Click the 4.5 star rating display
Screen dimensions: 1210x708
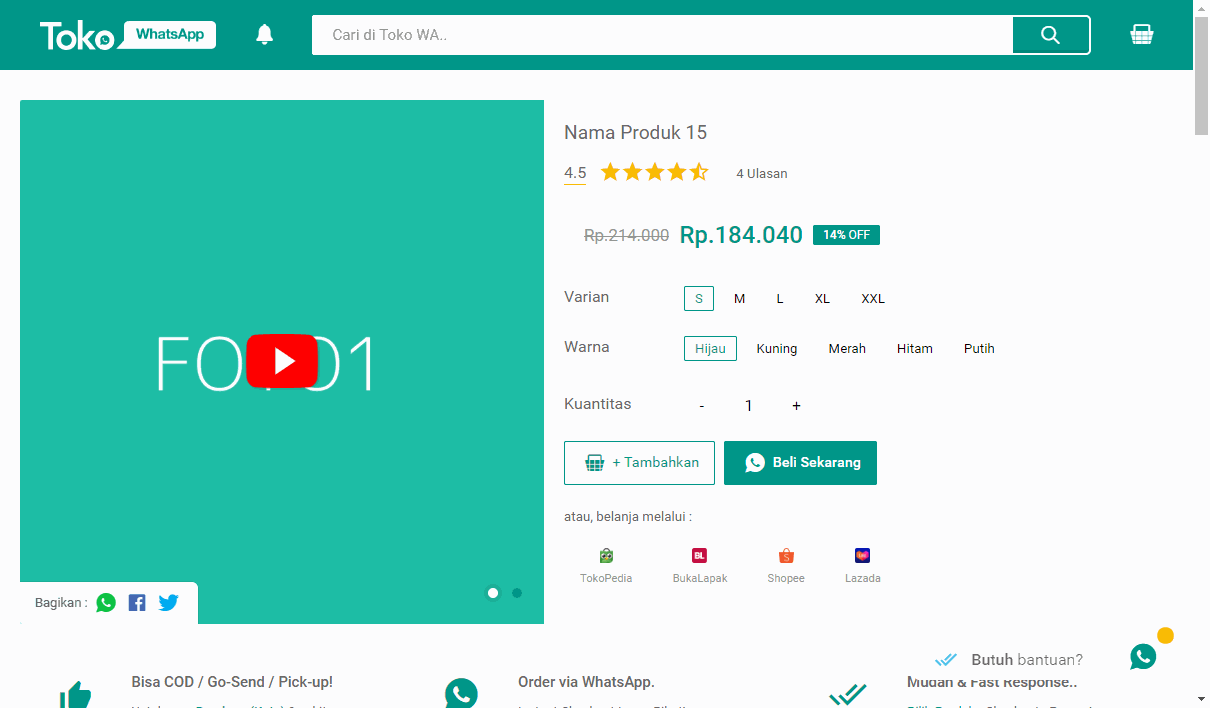pos(575,172)
